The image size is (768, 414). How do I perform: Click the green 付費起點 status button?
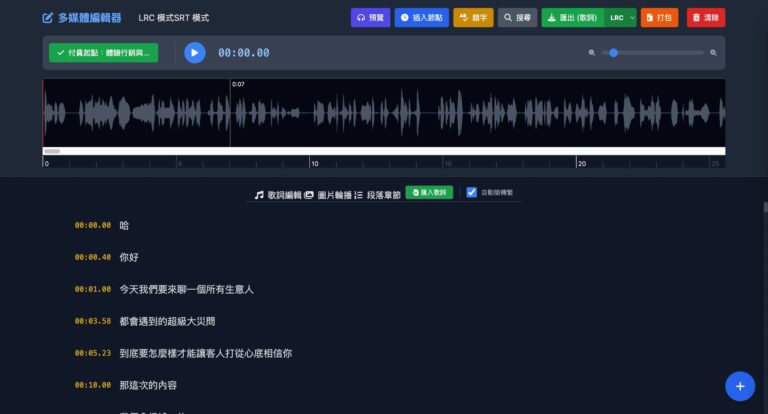103,52
